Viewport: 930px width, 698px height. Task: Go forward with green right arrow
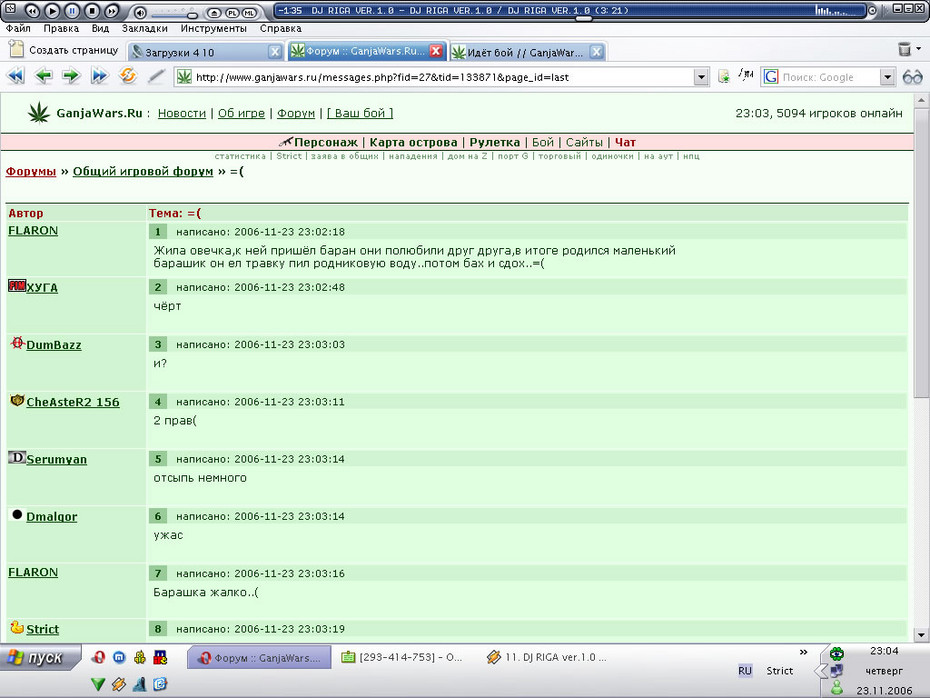coord(71,76)
